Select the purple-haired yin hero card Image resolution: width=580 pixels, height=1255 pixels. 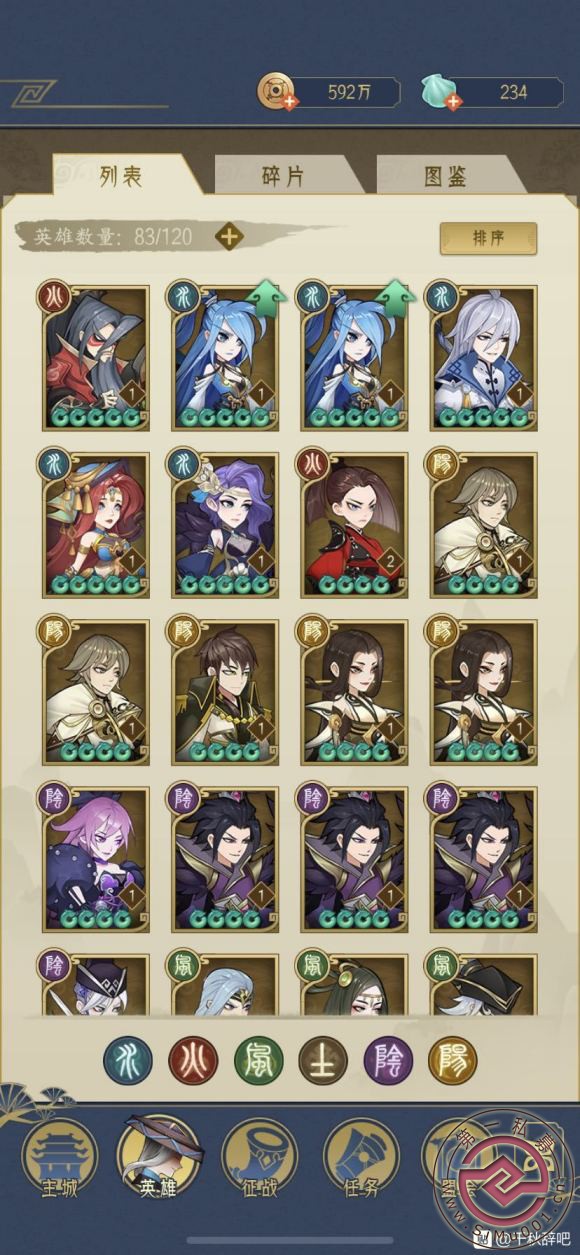coord(95,860)
